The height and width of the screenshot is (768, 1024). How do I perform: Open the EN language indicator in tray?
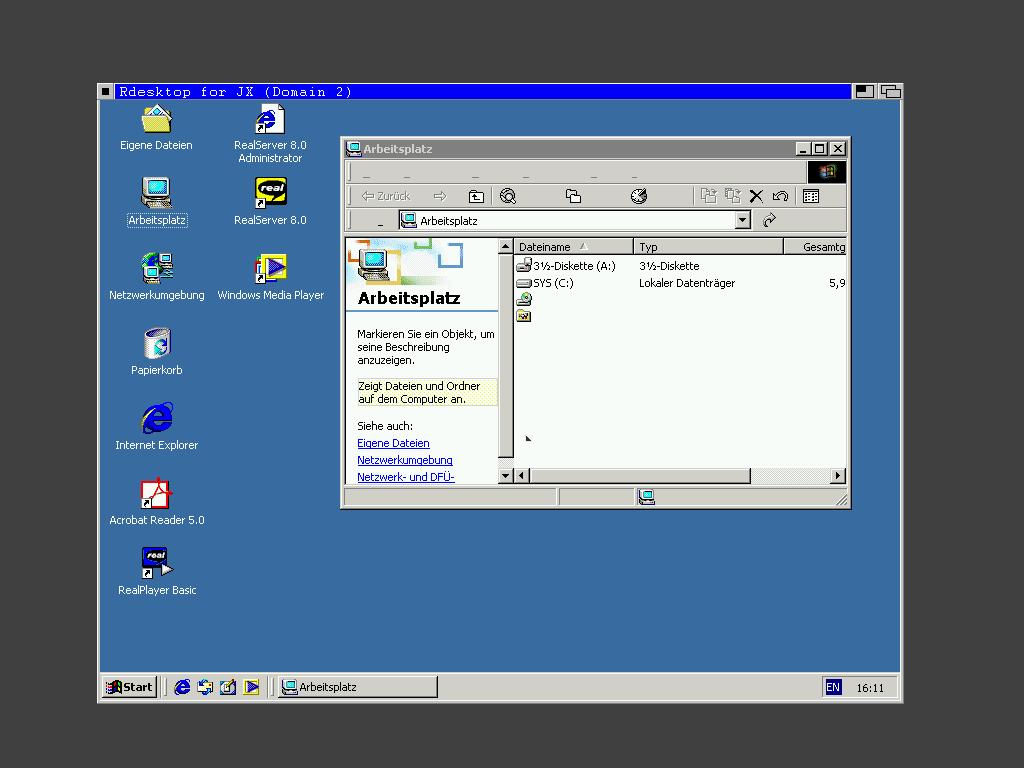tap(833, 687)
